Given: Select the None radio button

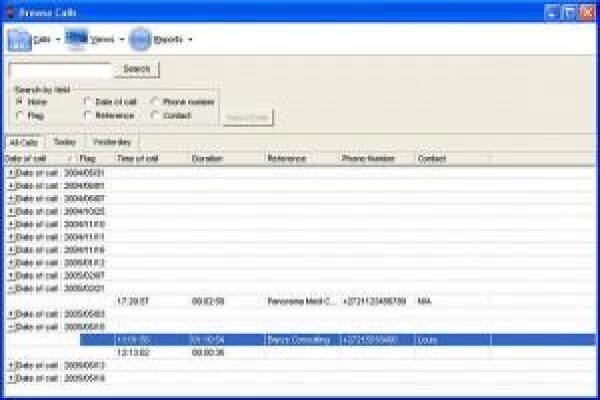Looking at the screenshot, I should point(20,101).
